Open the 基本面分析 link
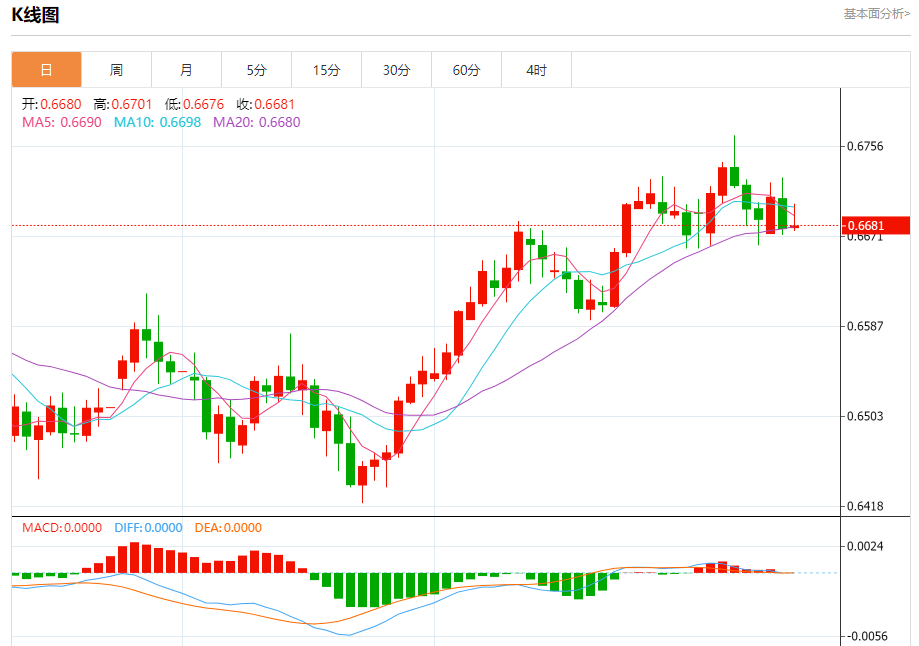 (x=876, y=14)
